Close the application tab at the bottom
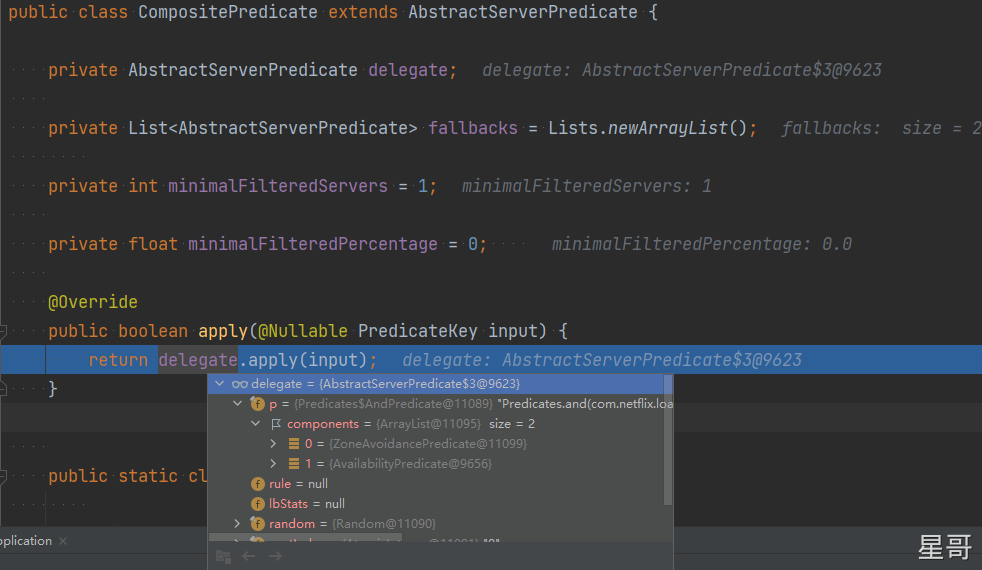The image size is (982, 570). point(62,541)
